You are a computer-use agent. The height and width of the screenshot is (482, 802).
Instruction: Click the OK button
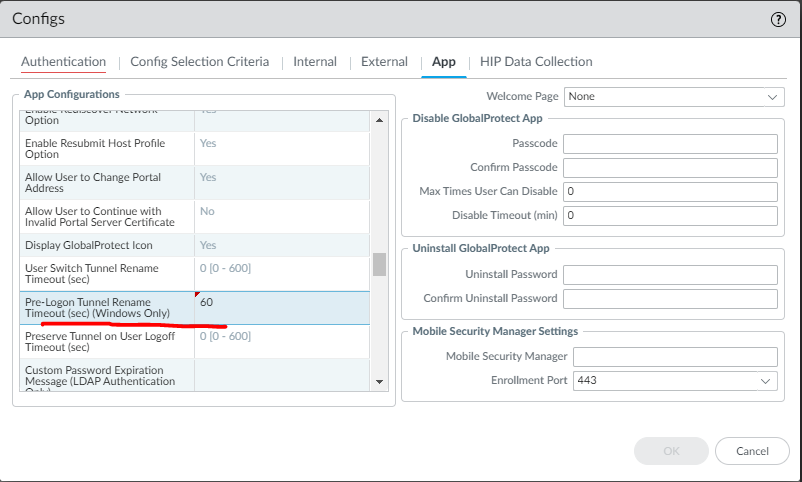click(x=671, y=451)
